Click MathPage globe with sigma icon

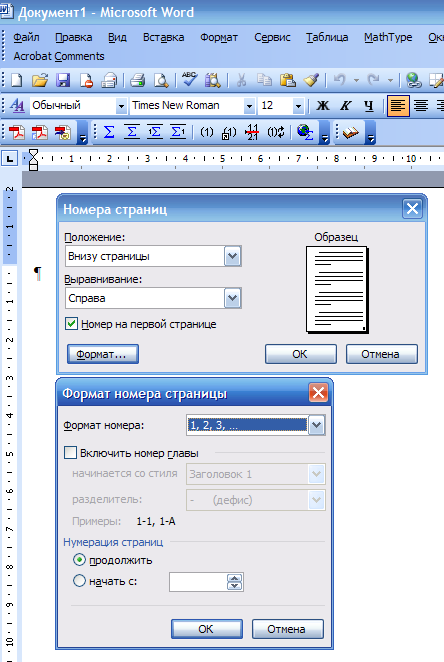[x=305, y=132]
